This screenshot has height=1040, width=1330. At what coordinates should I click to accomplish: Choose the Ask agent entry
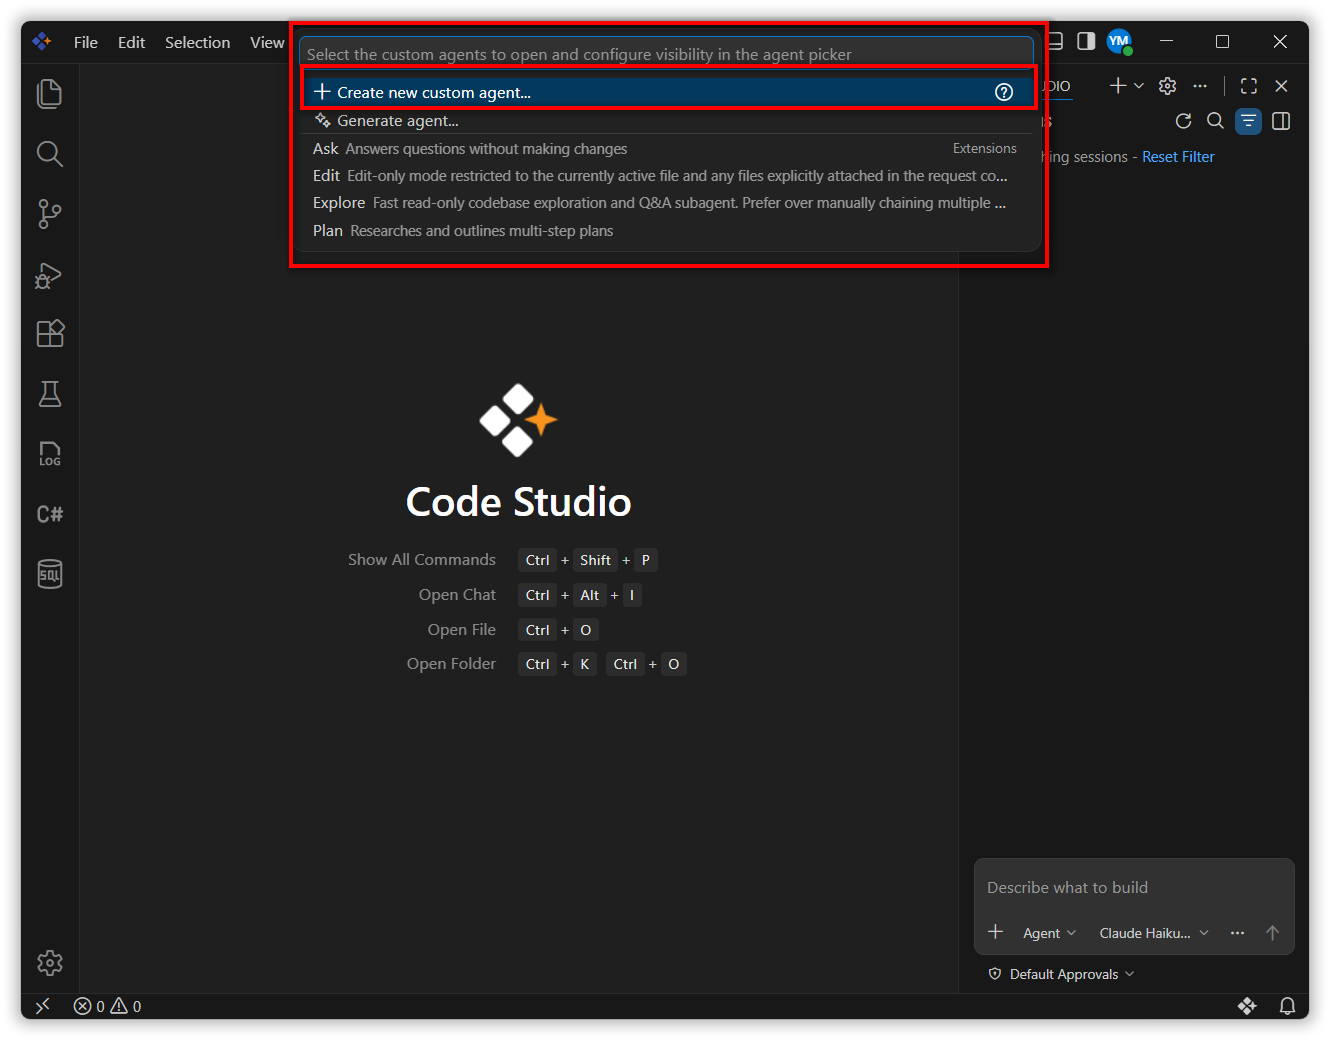[668, 149]
